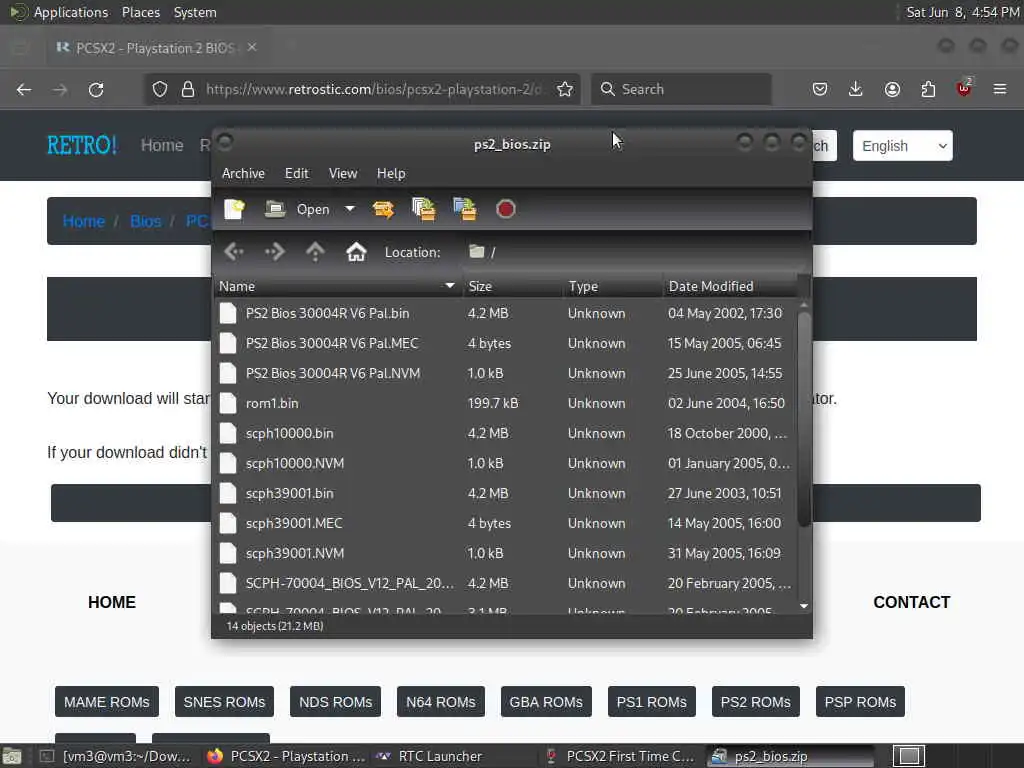The width and height of the screenshot is (1024, 768).
Task: Sort by Name column header
Action: pyautogui.click(x=338, y=286)
